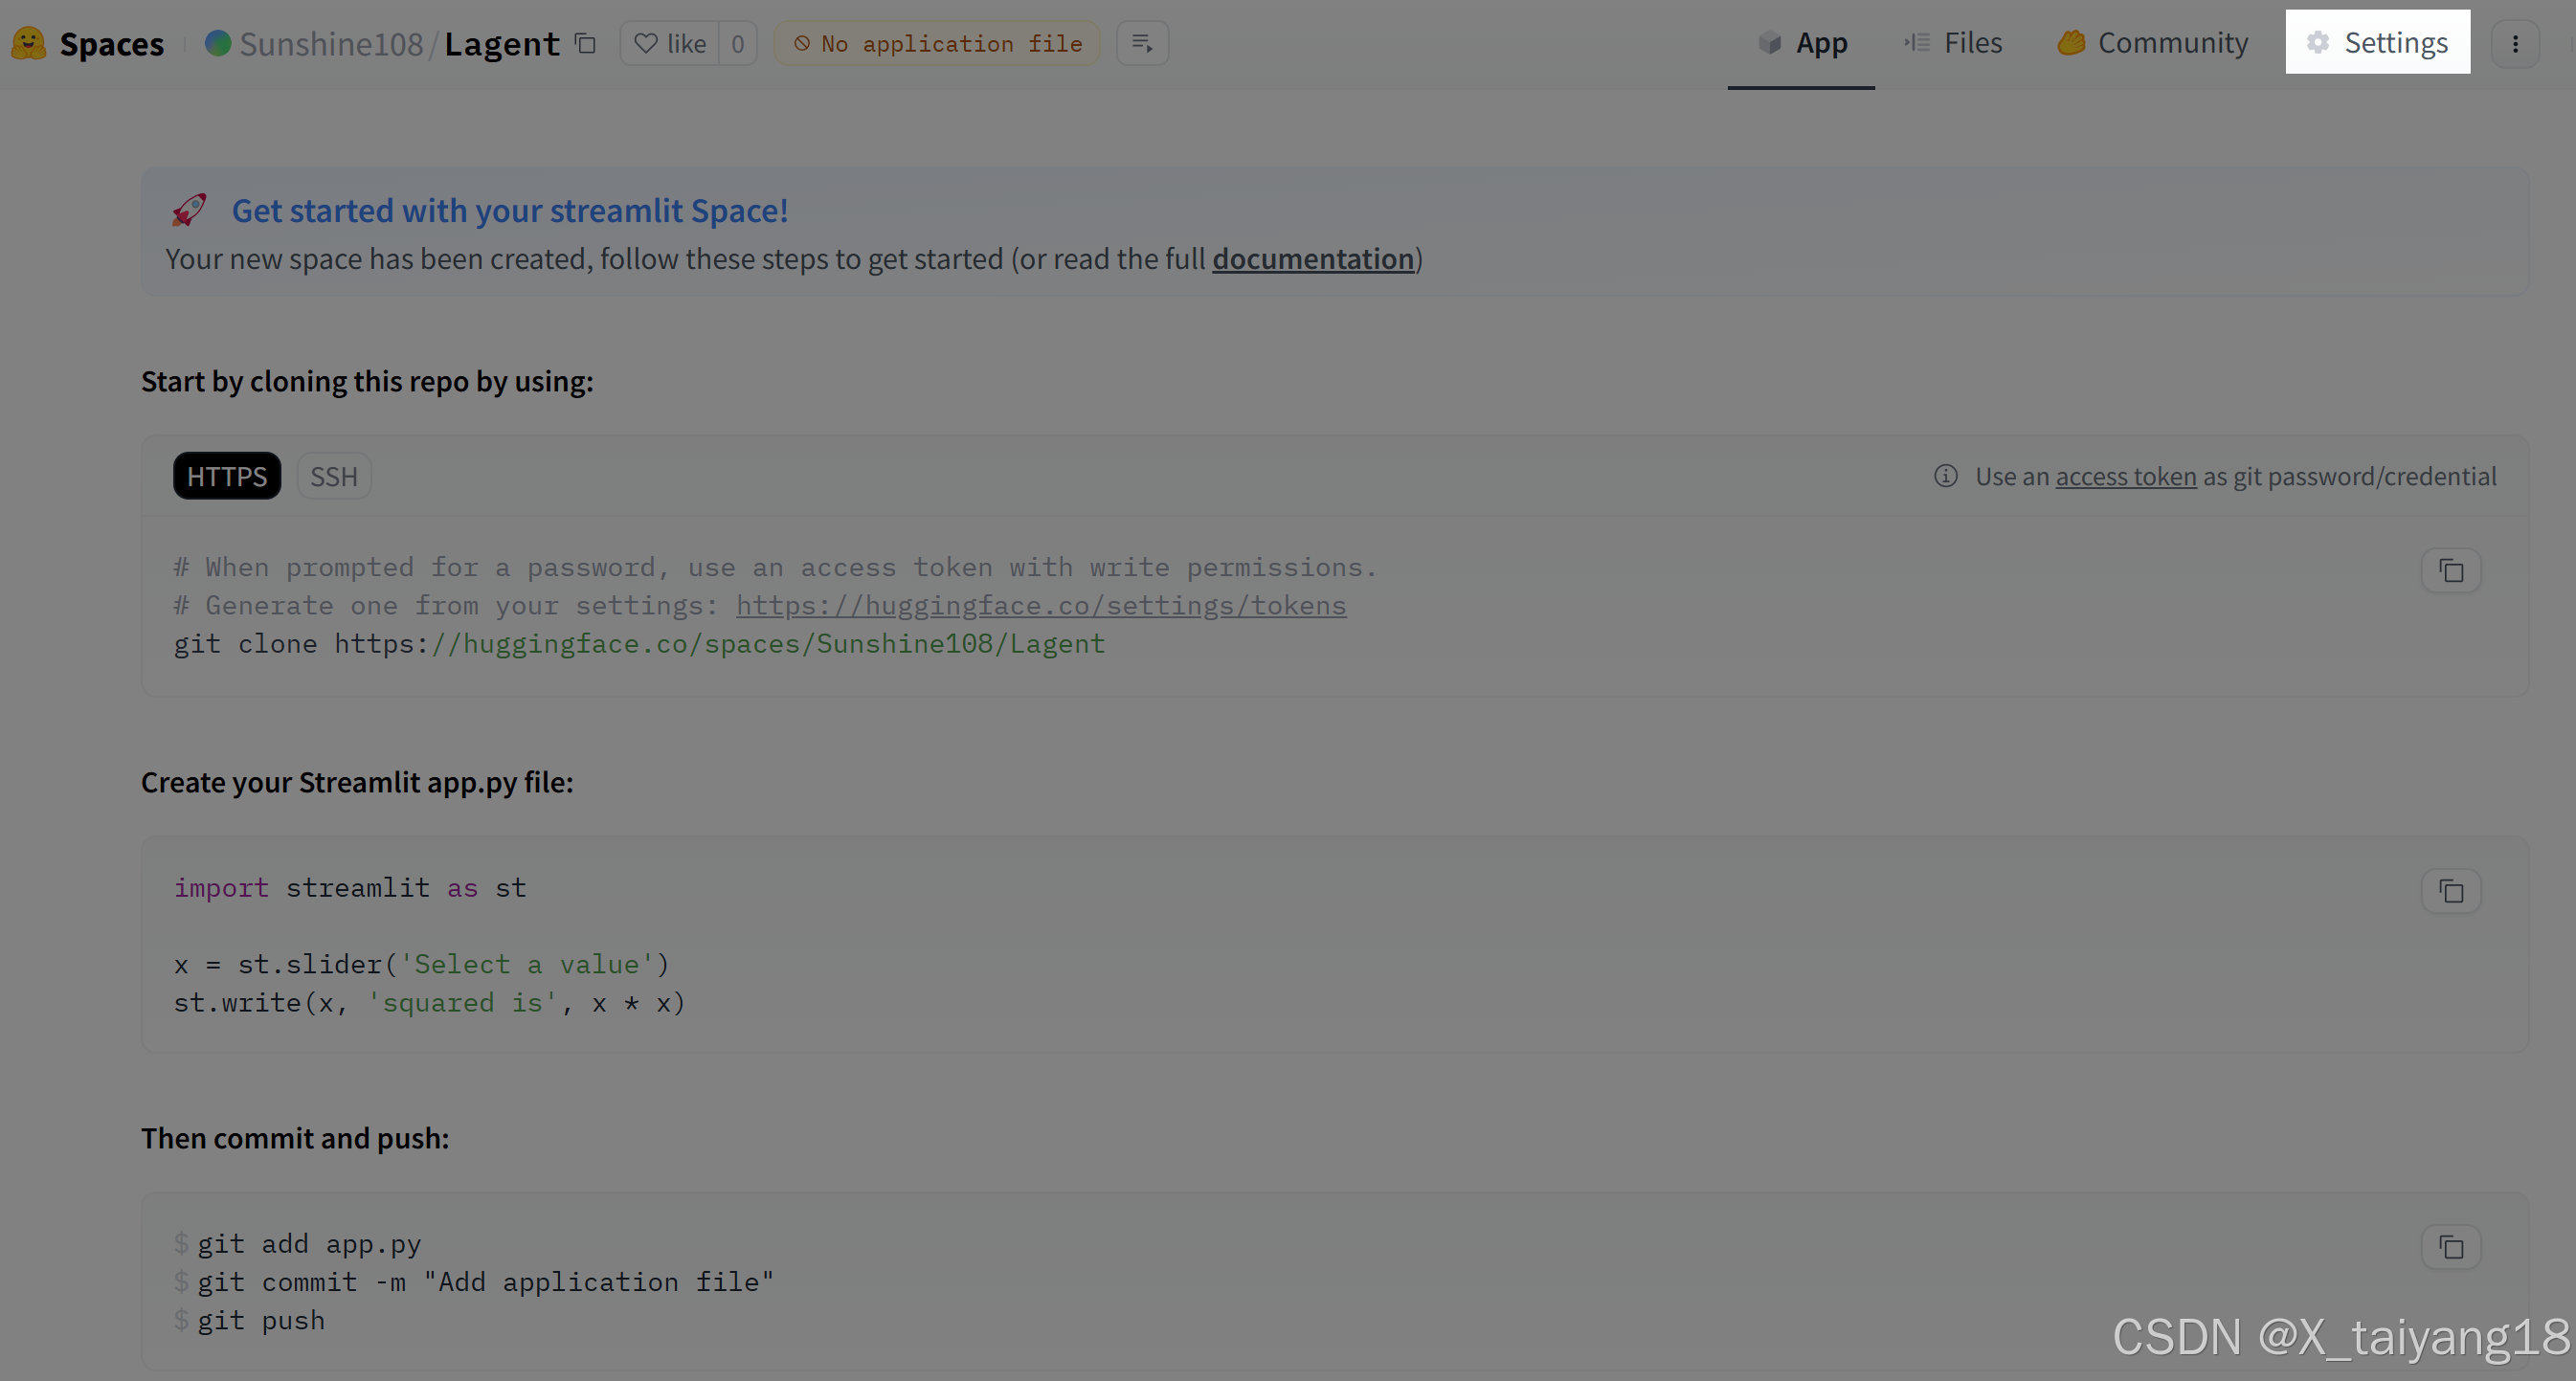The image size is (2576, 1381).
Task: Go to the Settings tab
Action: pyautogui.click(x=2377, y=43)
